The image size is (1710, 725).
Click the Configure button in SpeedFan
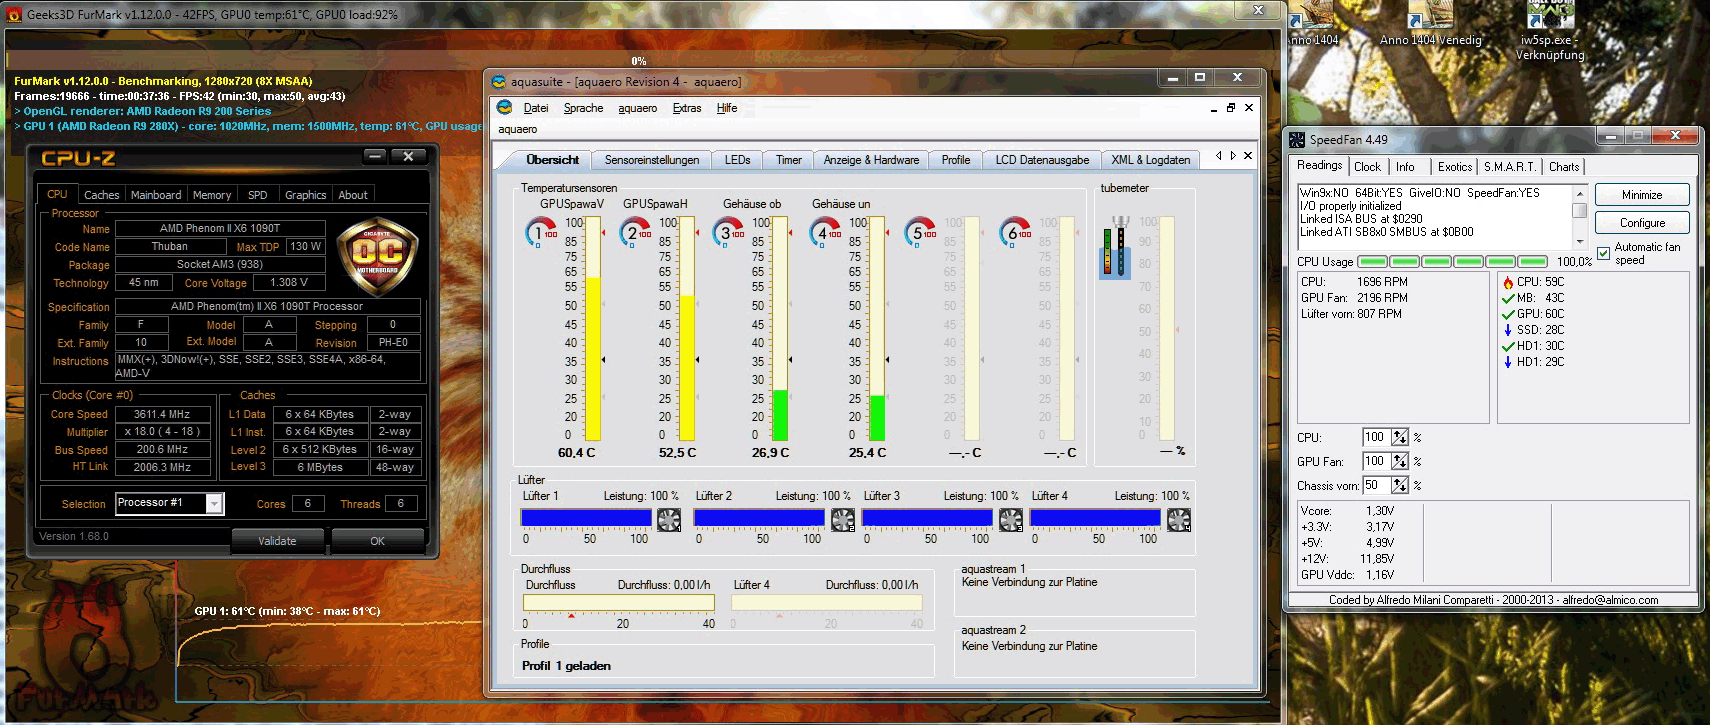coord(1642,223)
